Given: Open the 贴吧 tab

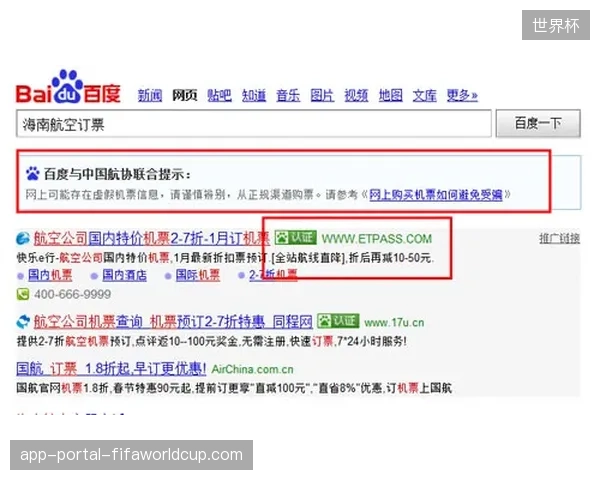Looking at the screenshot, I should (x=219, y=95).
